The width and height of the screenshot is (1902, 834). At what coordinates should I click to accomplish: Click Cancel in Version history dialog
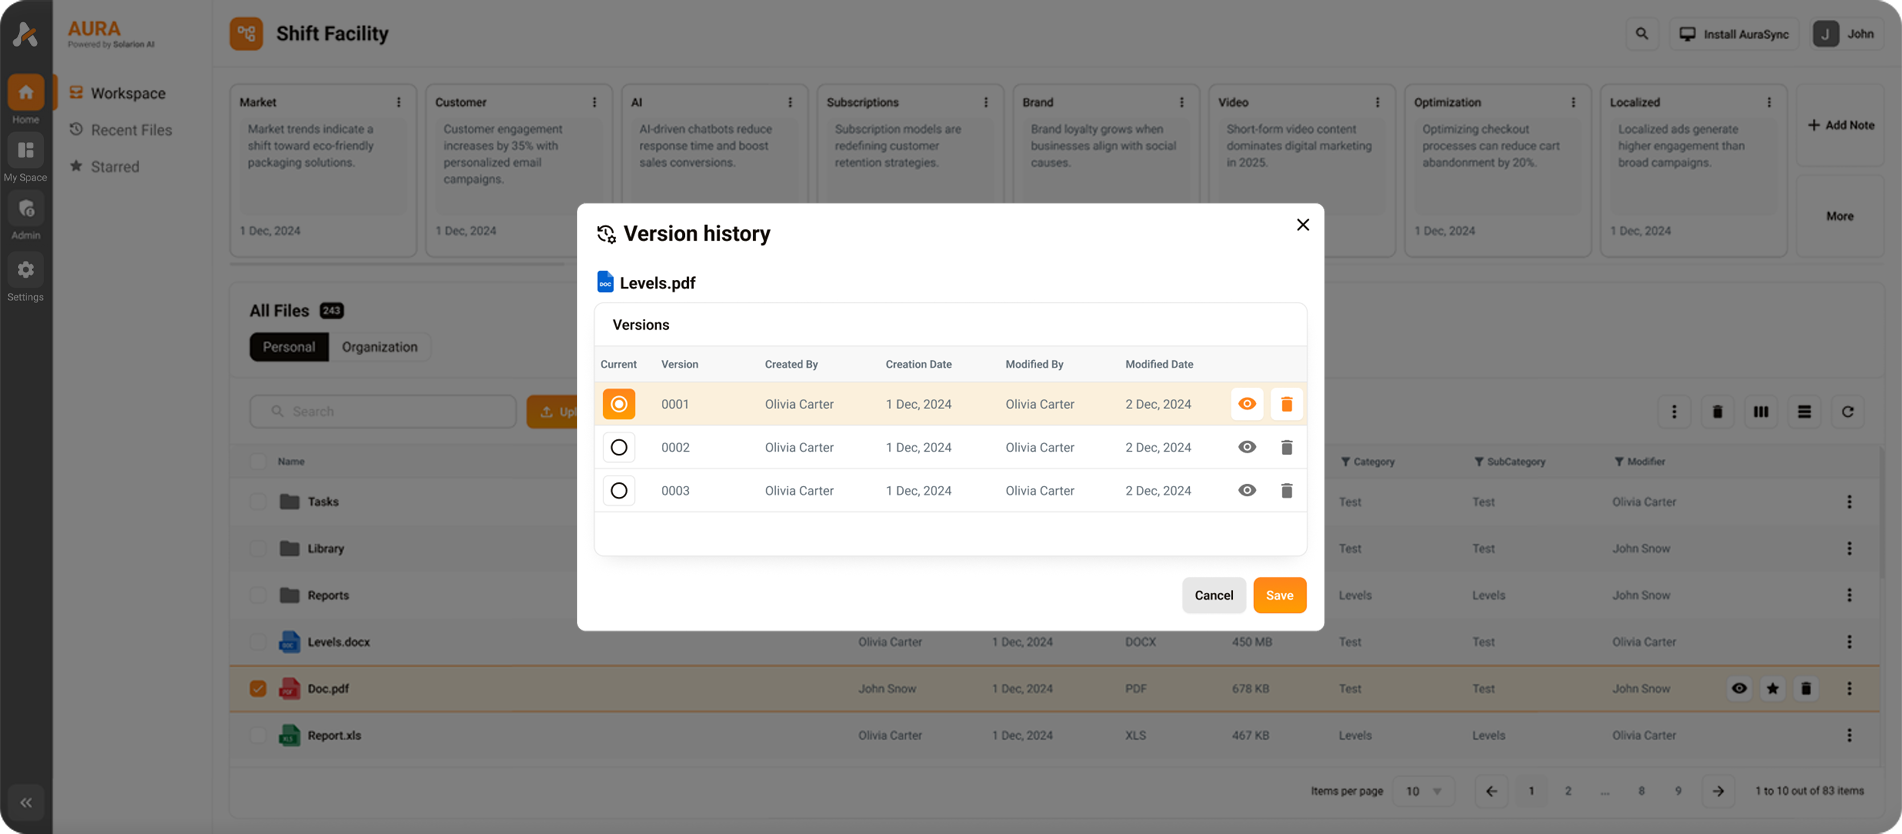pyautogui.click(x=1213, y=596)
